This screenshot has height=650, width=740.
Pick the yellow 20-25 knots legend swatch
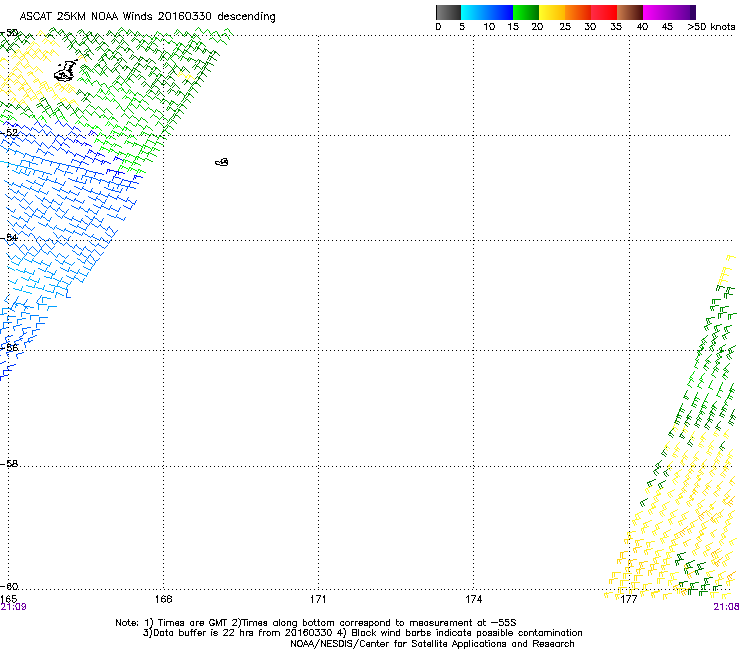pyautogui.click(x=552, y=12)
